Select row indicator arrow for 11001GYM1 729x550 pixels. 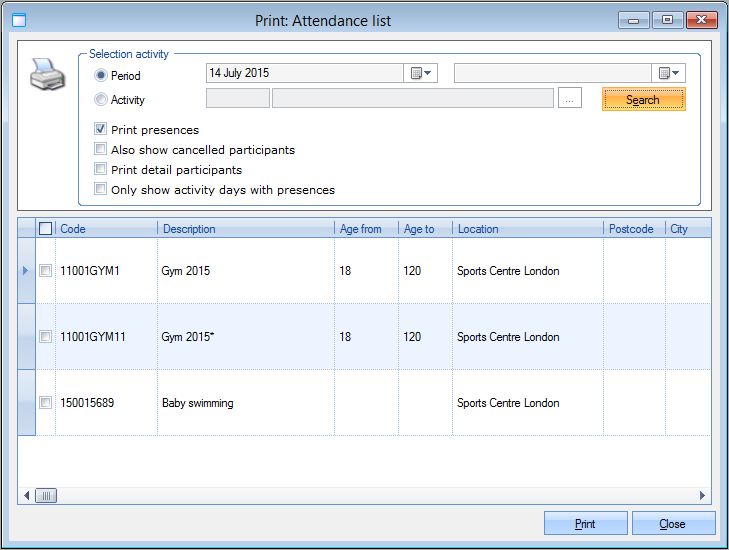tap(26, 271)
